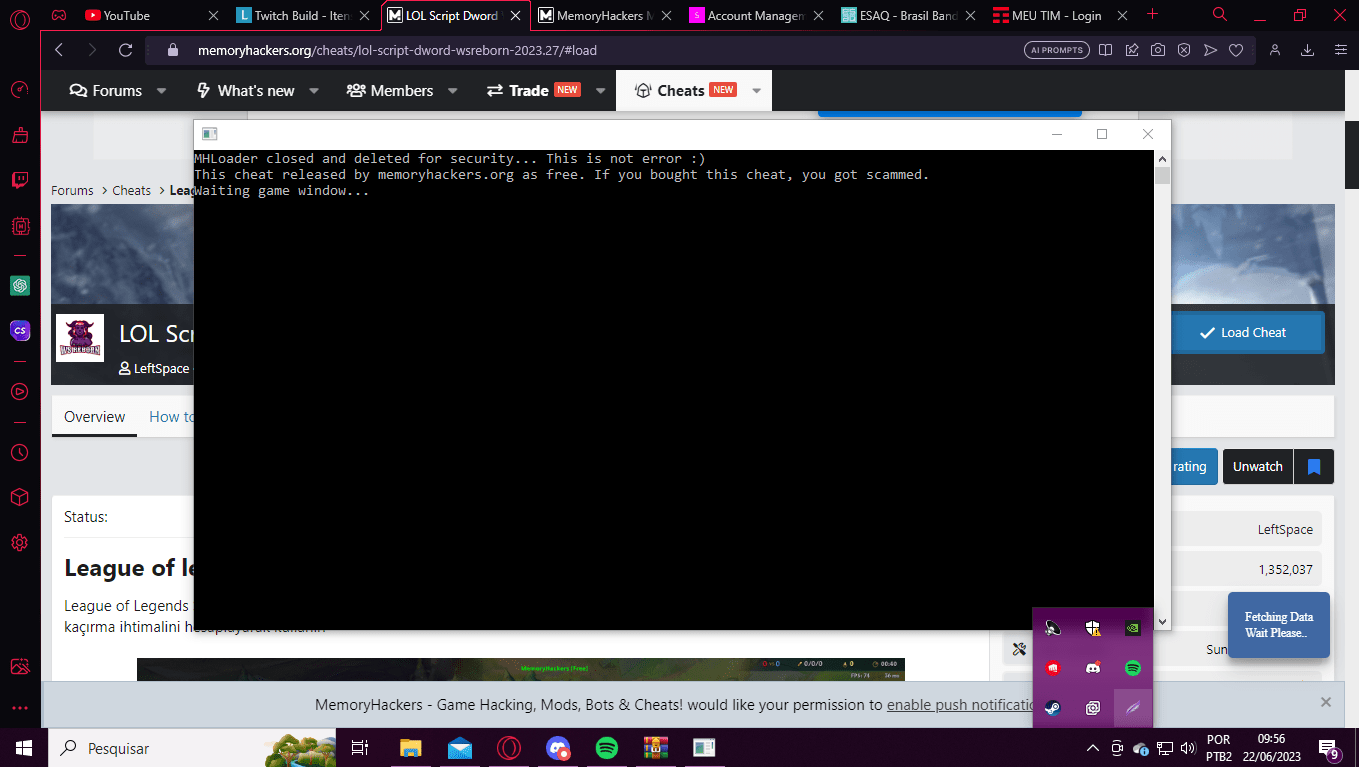Go back with the browser back arrow

pos(59,50)
